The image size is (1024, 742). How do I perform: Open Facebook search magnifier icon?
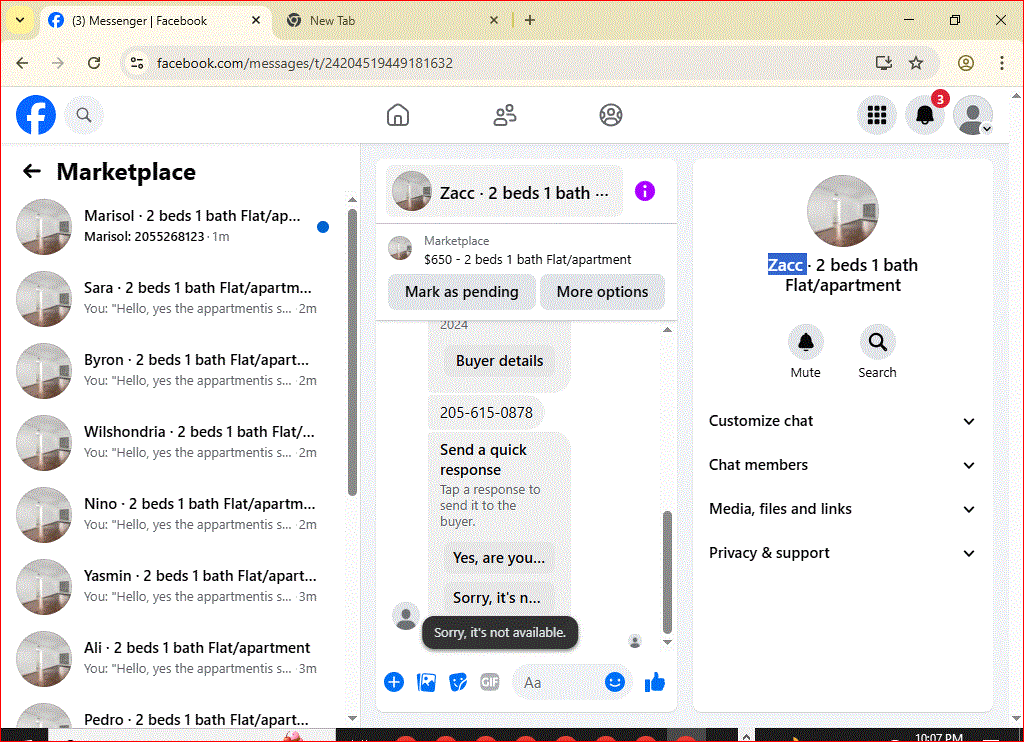click(x=84, y=115)
